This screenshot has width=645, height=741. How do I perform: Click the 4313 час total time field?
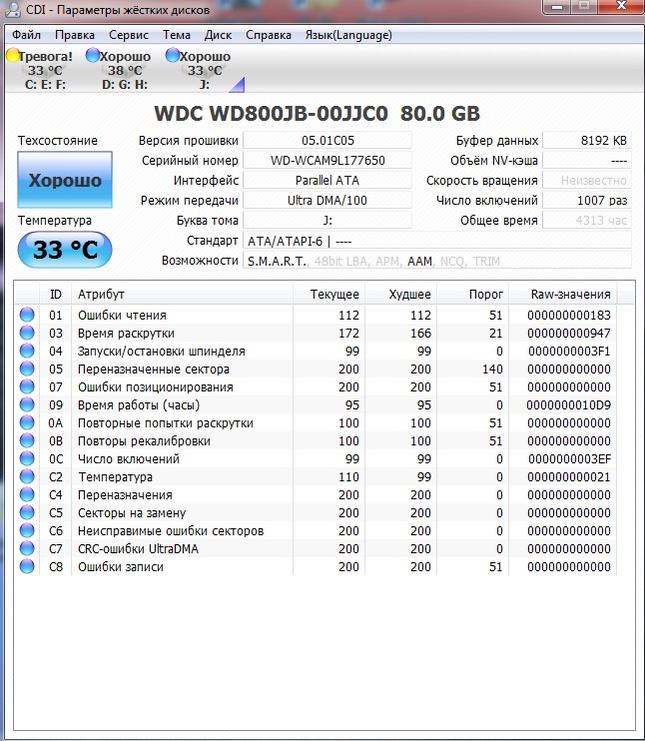click(x=587, y=220)
